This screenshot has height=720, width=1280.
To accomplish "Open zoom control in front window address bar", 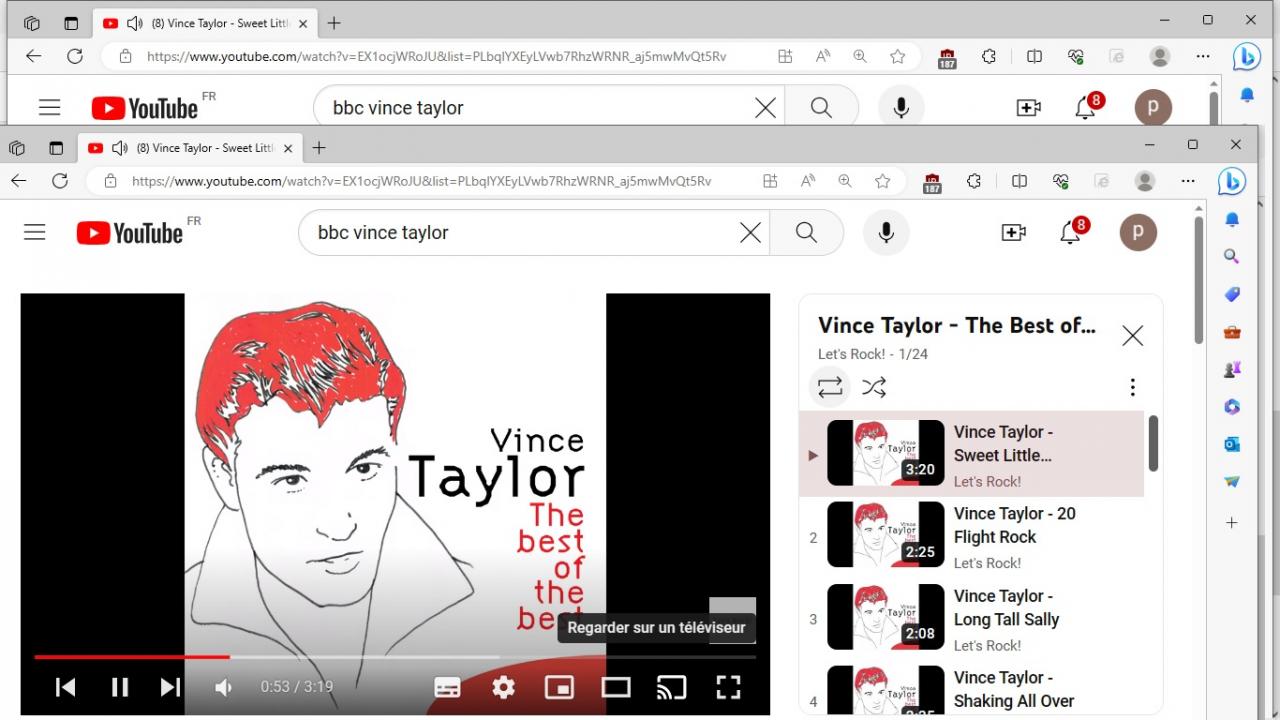I will pyautogui.click(x=845, y=181).
